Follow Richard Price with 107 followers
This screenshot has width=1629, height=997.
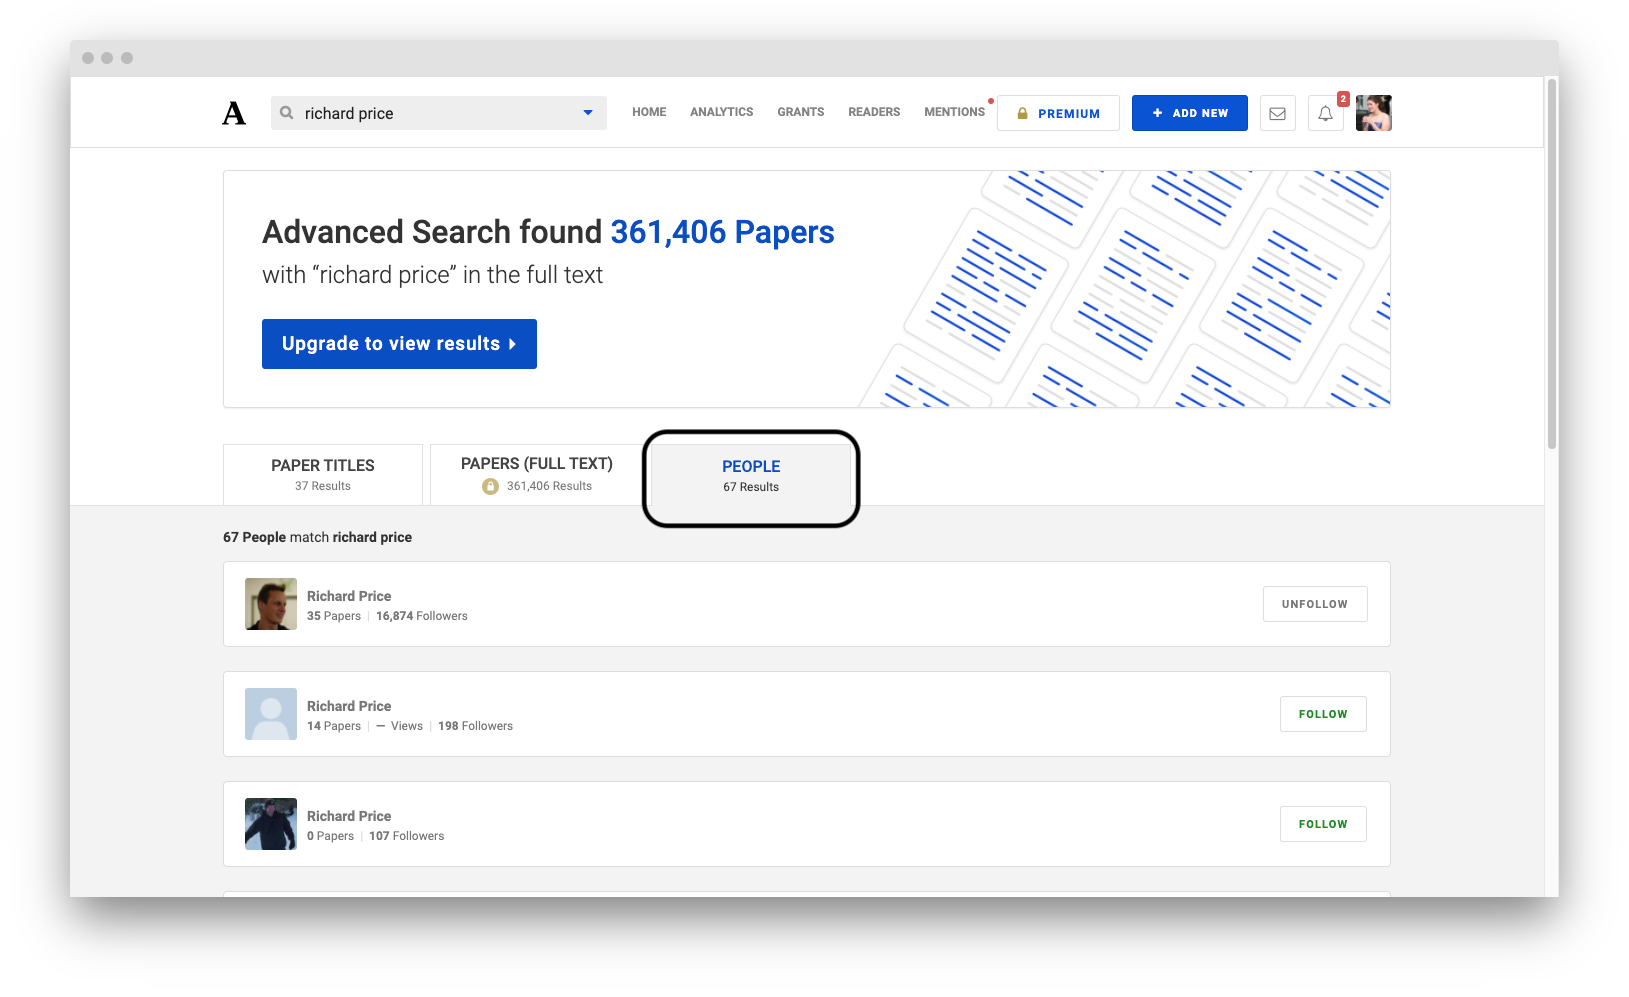1323,824
